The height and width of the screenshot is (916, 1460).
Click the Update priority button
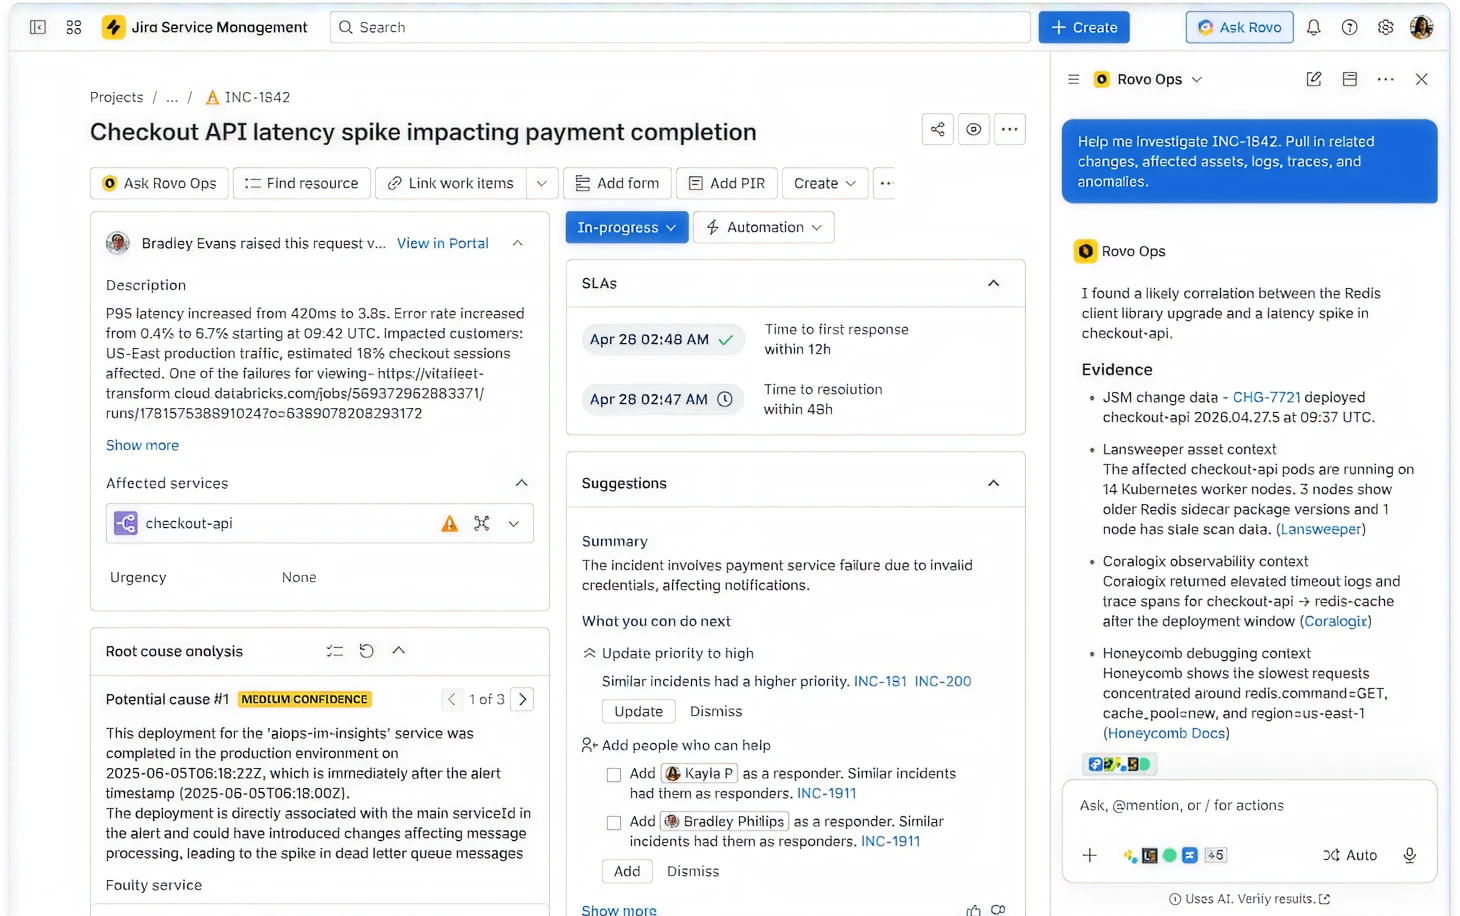[639, 711]
